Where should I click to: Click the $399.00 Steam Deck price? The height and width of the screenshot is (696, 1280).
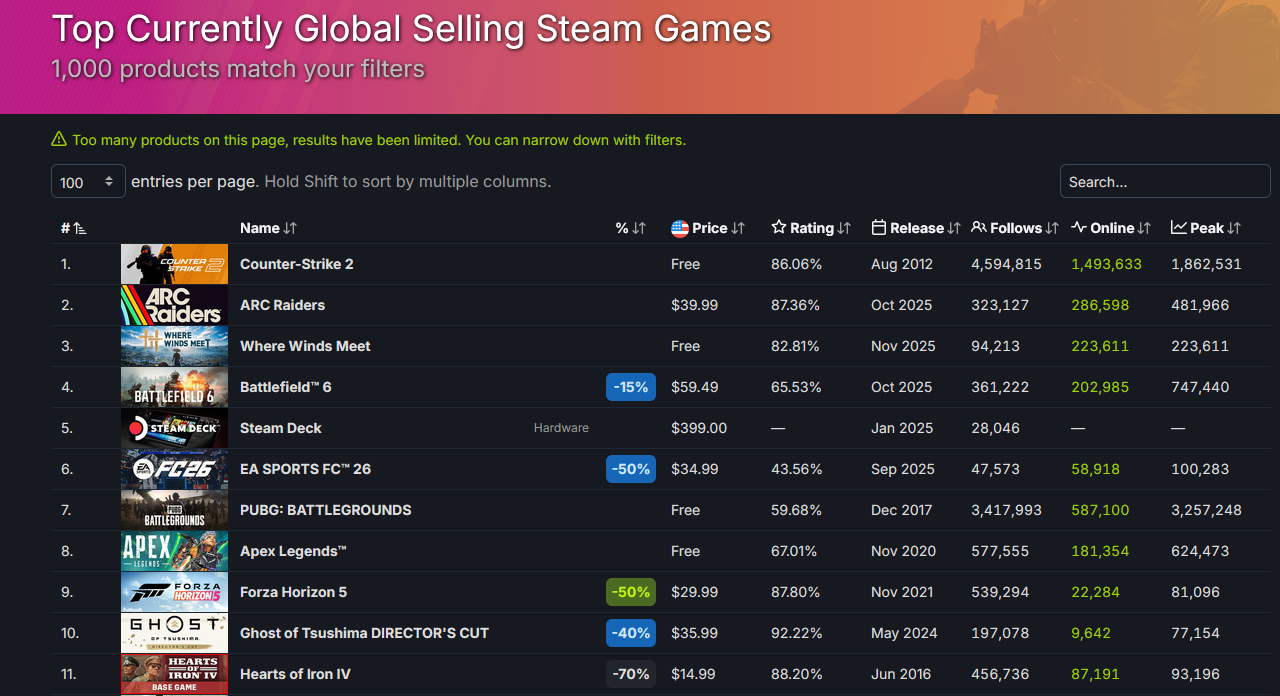point(699,428)
